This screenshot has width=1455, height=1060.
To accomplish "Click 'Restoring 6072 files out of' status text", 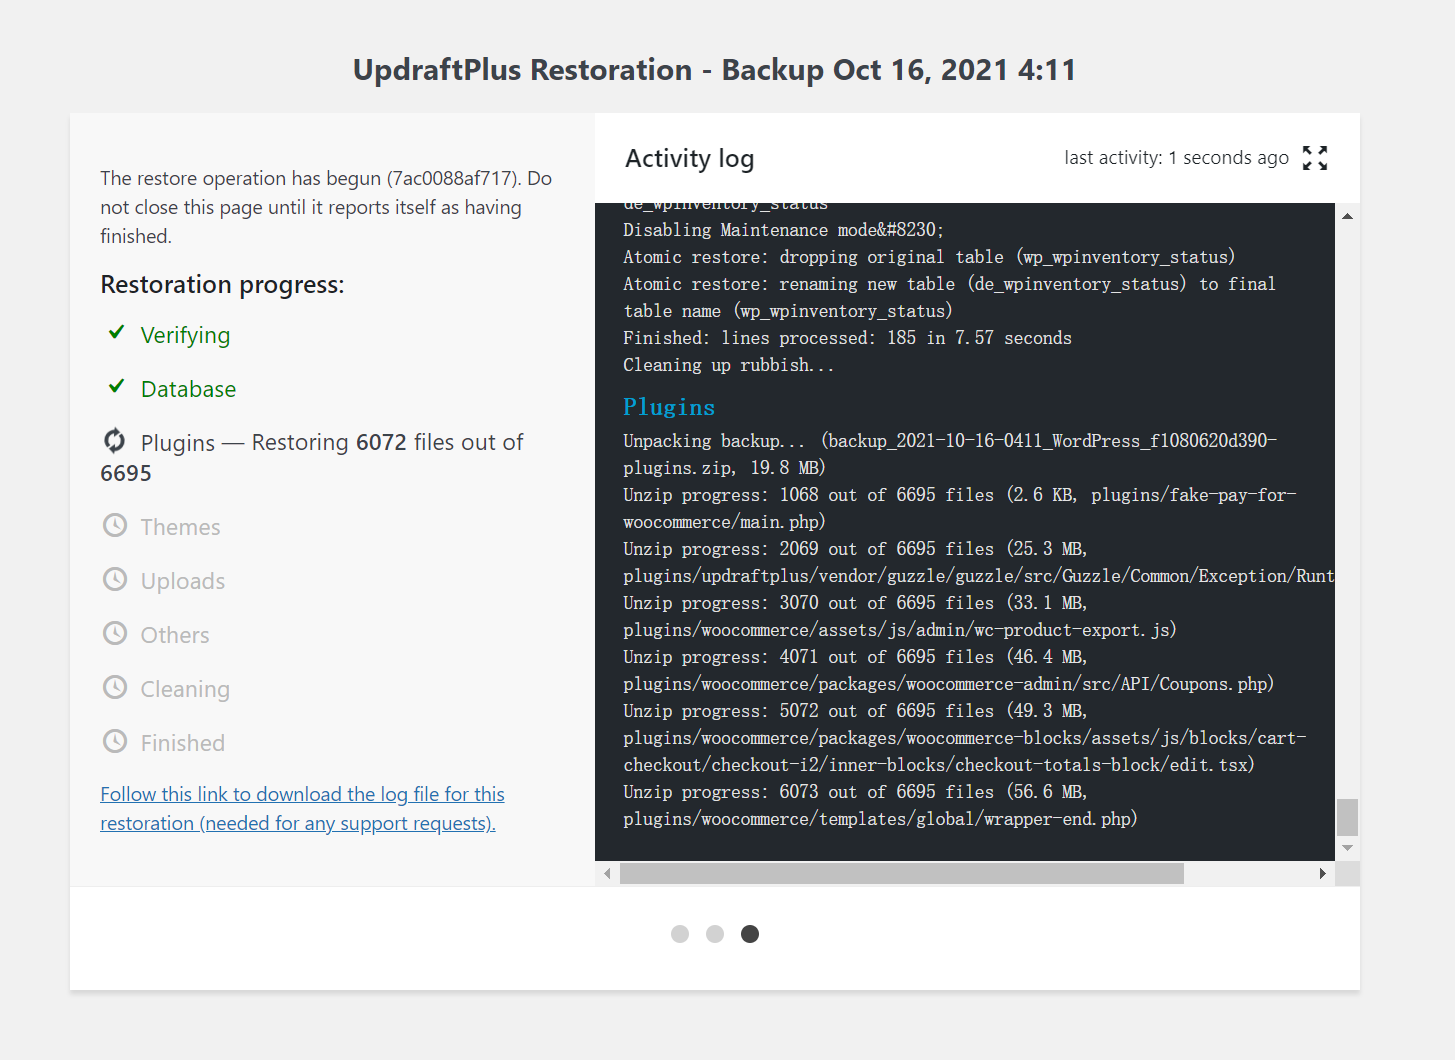I will (x=387, y=442).
